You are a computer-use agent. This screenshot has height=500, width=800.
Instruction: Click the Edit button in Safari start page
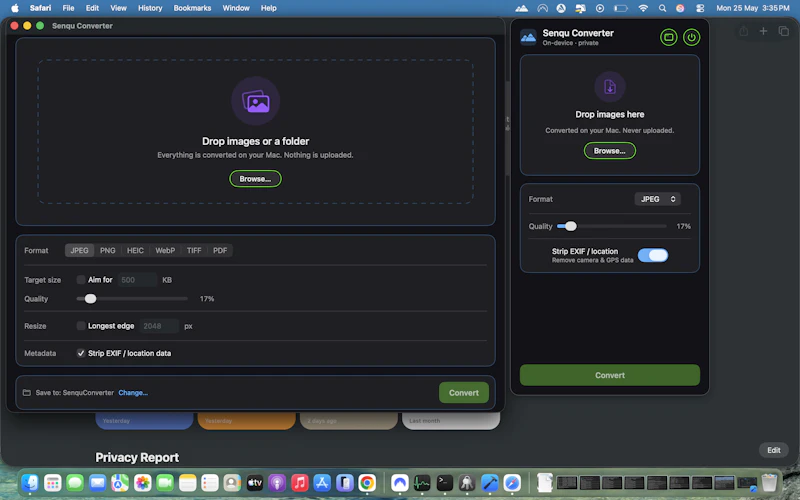tap(773, 450)
